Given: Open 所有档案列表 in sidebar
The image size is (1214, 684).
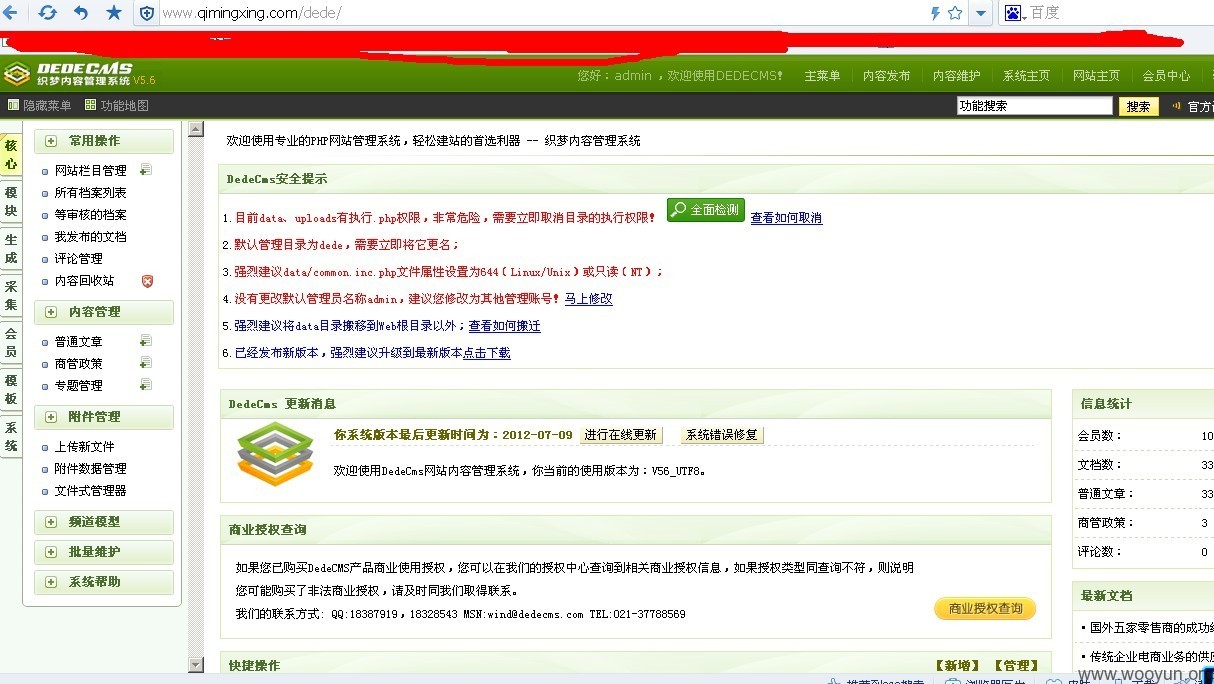Looking at the screenshot, I should pyautogui.click(x=90, y=193).
